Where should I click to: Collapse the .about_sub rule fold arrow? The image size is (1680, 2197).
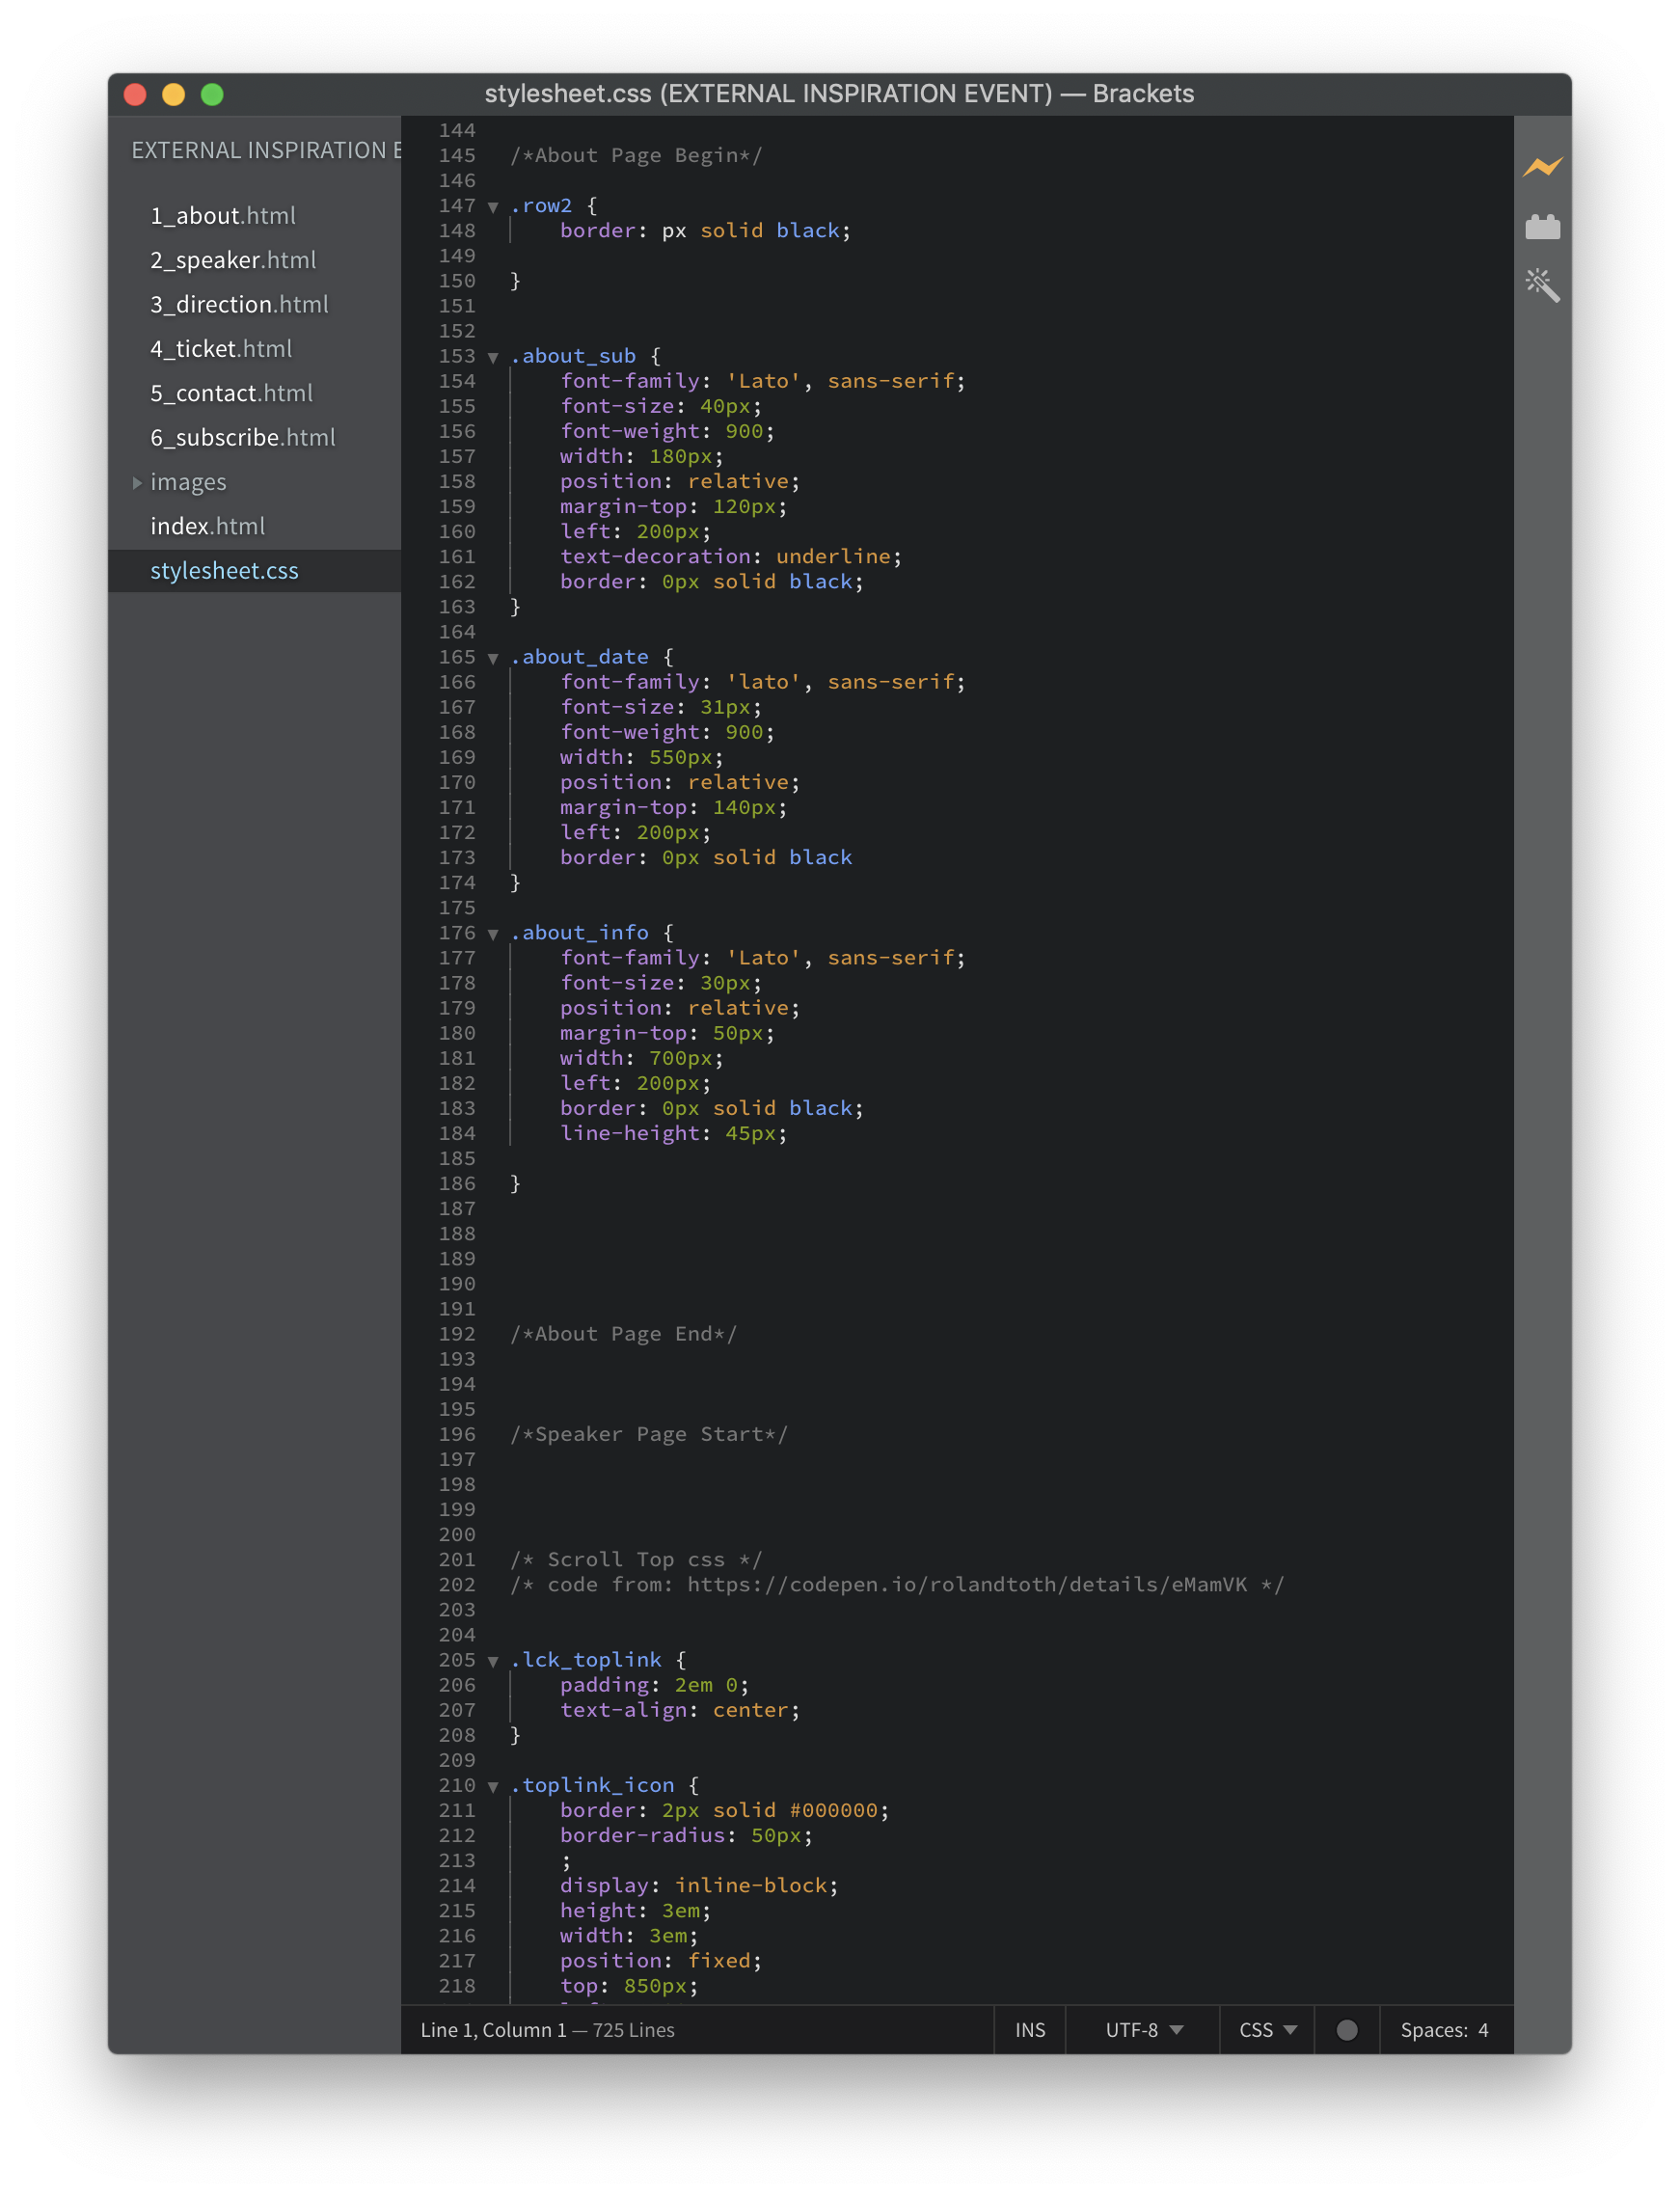tap(493, 357)
